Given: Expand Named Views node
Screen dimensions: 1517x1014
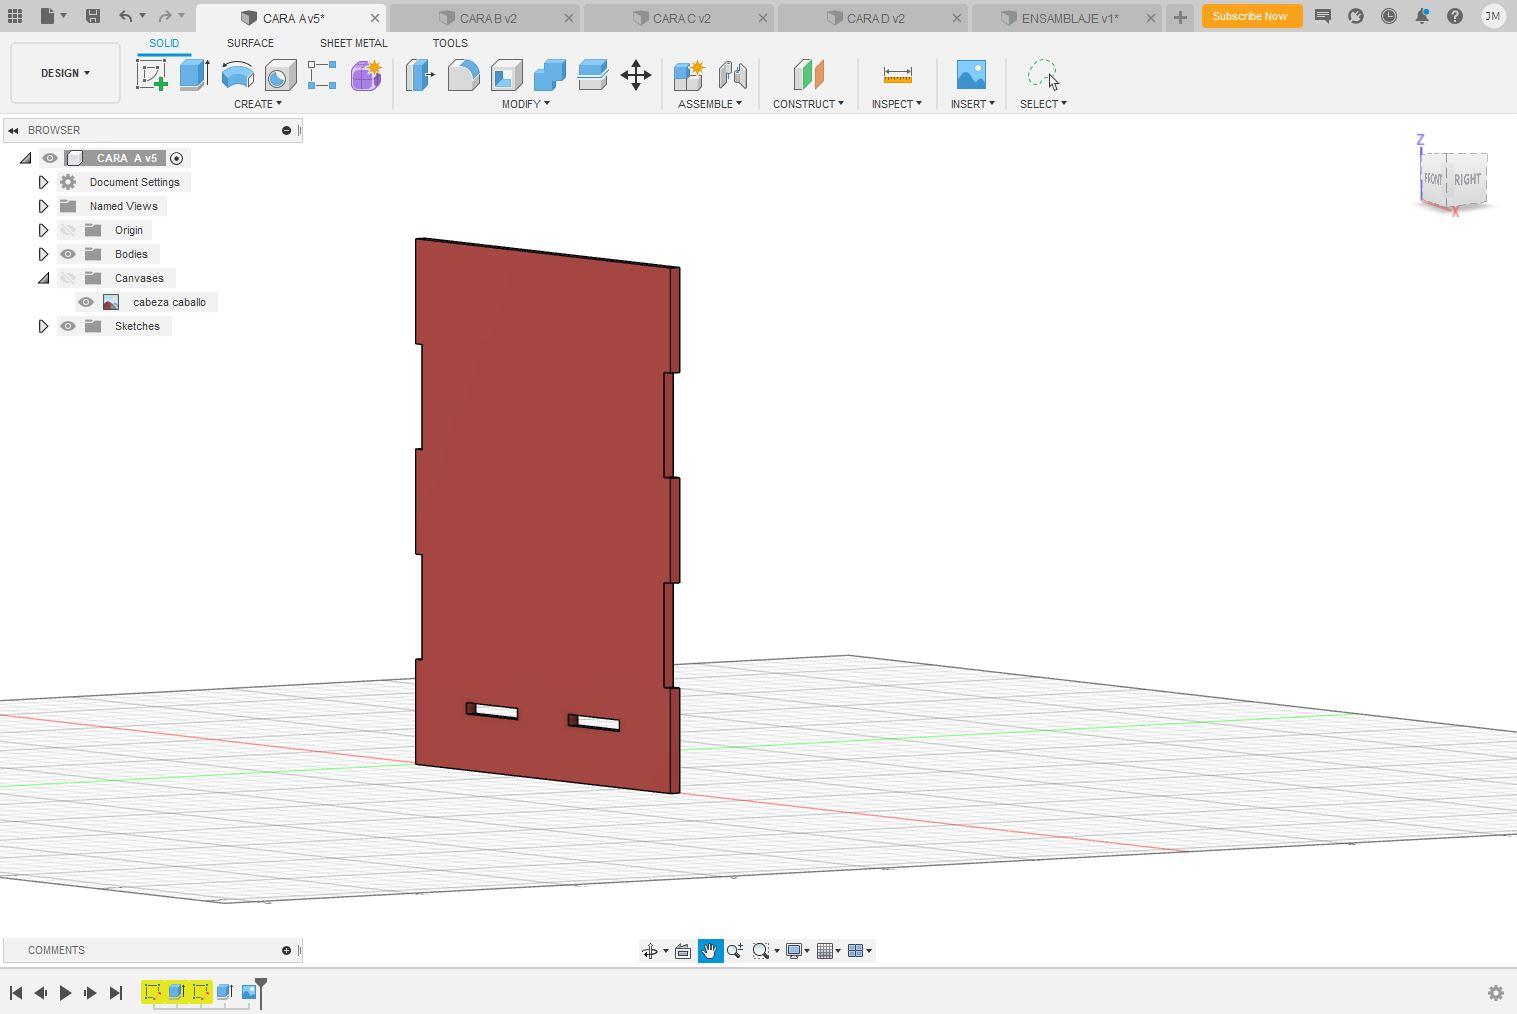Looking at the screenshot, I should coord(43,206).
